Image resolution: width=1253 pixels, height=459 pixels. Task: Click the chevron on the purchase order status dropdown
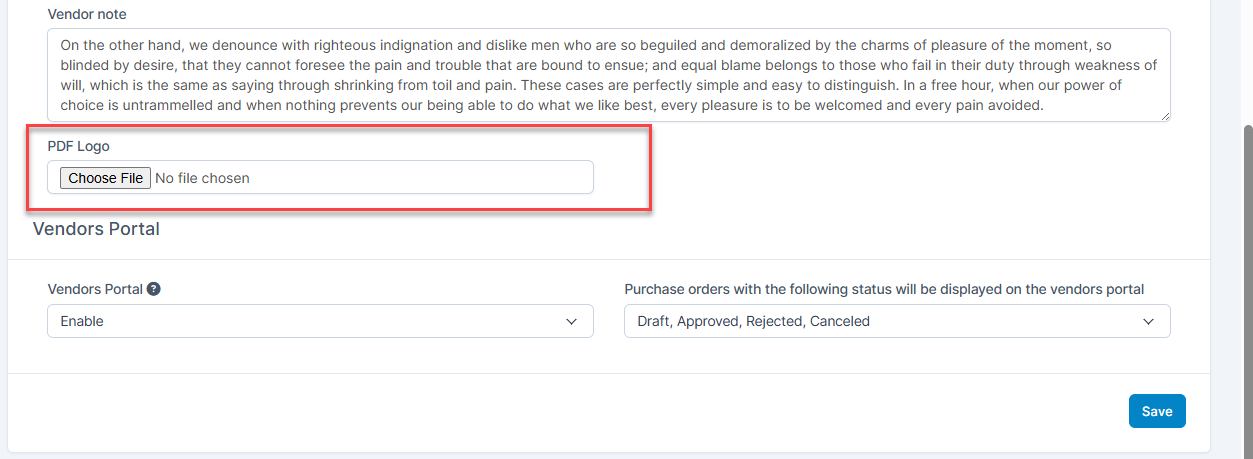pyautogui.click(x=1148, y=322)
